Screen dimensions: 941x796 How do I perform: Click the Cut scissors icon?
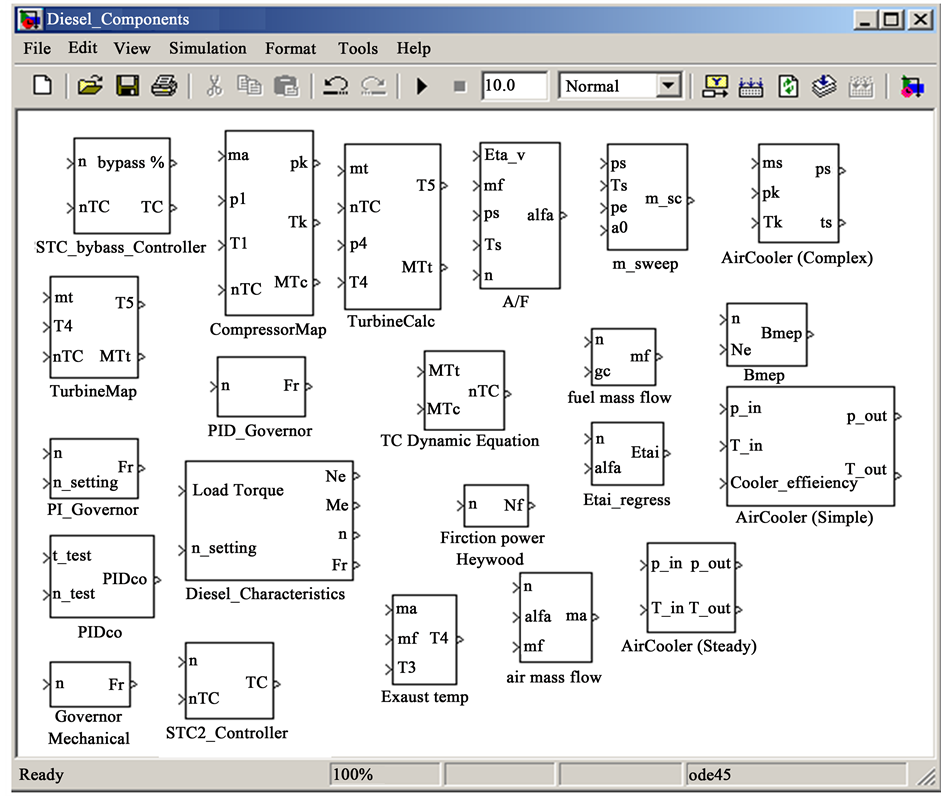(x=213, y=86)
